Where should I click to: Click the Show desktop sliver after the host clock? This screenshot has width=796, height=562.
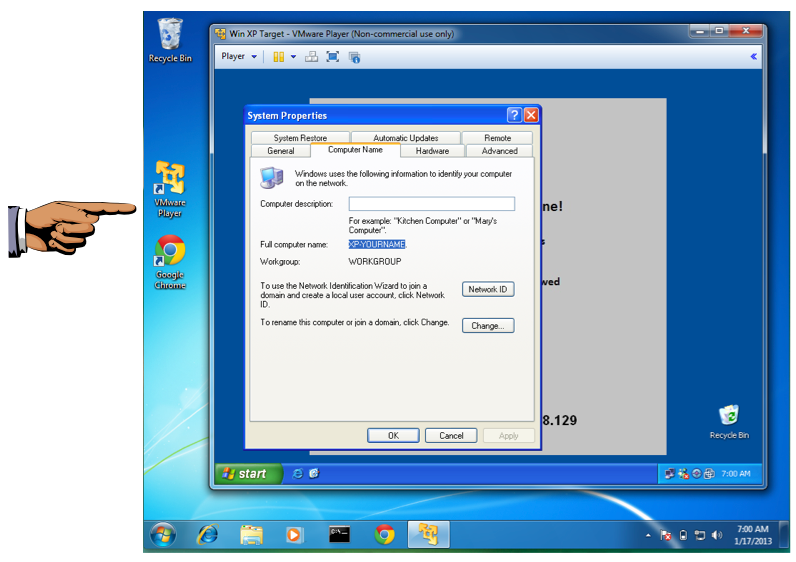784,535
